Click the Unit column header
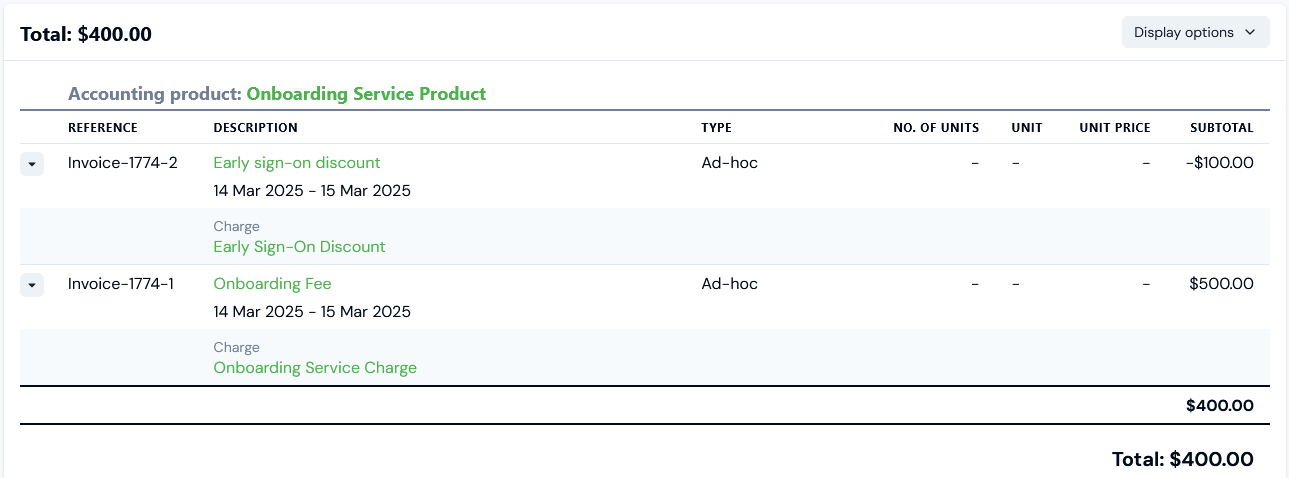The image size is (1289, 478). click(x=1027, y=128)
